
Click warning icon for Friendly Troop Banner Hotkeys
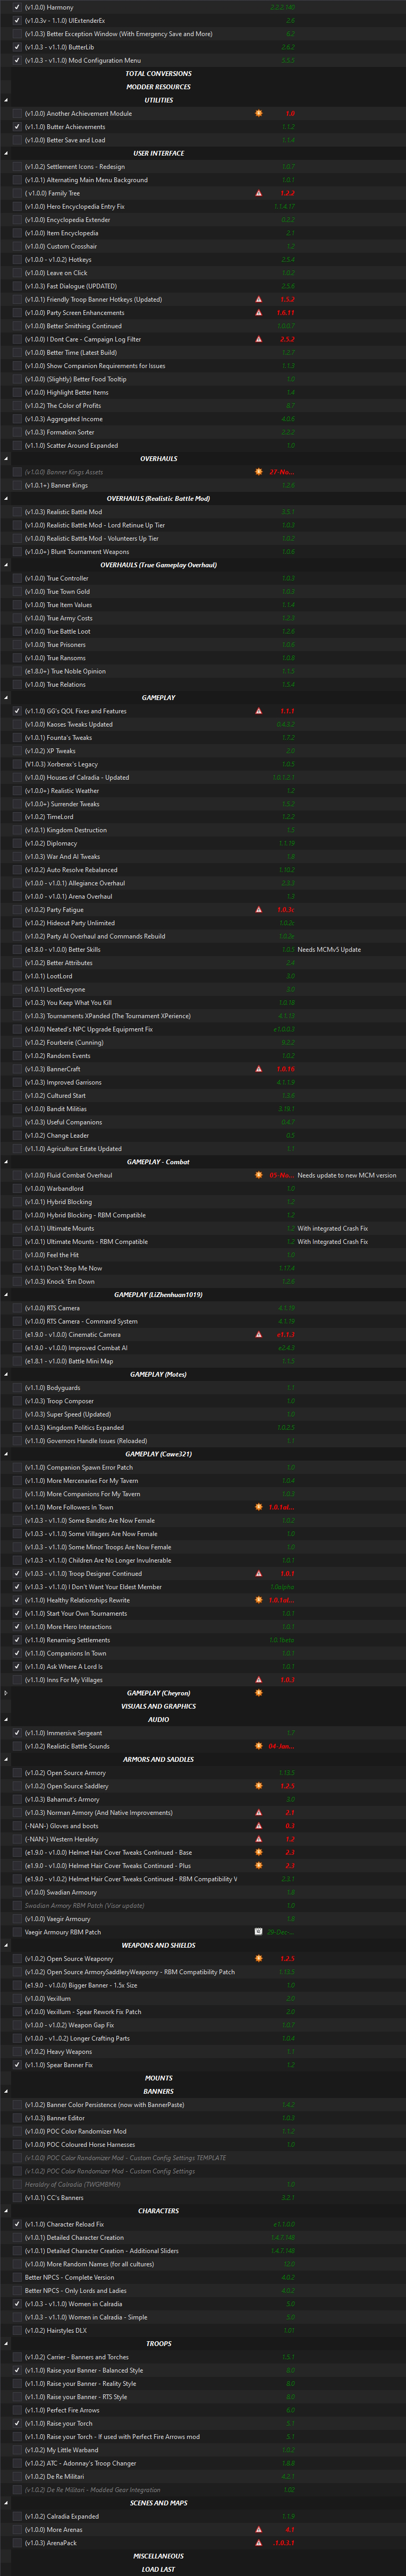coord(259,299)
